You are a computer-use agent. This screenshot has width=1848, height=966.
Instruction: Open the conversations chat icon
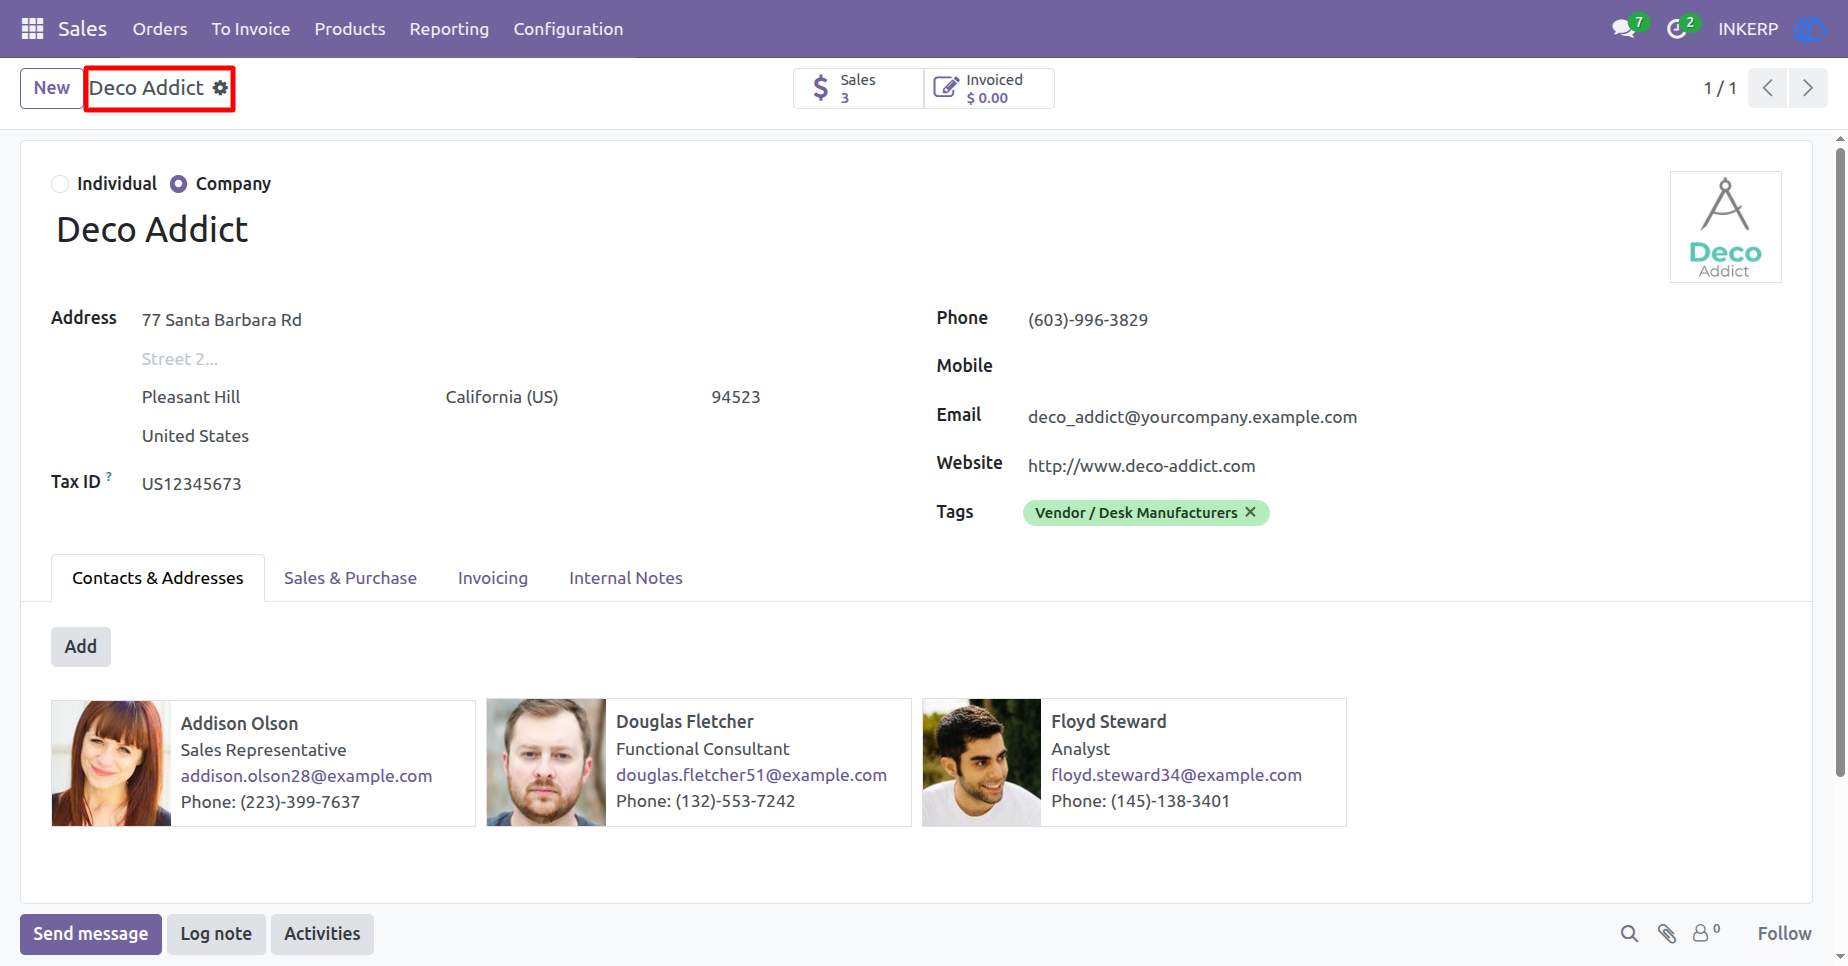1623,29
